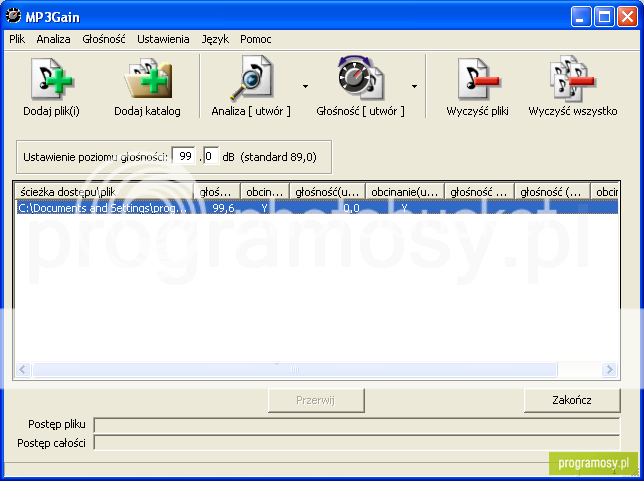Screen dimensions: 644x481
Task: Click the decimal volume field showing 0
Action: [211, 156]
